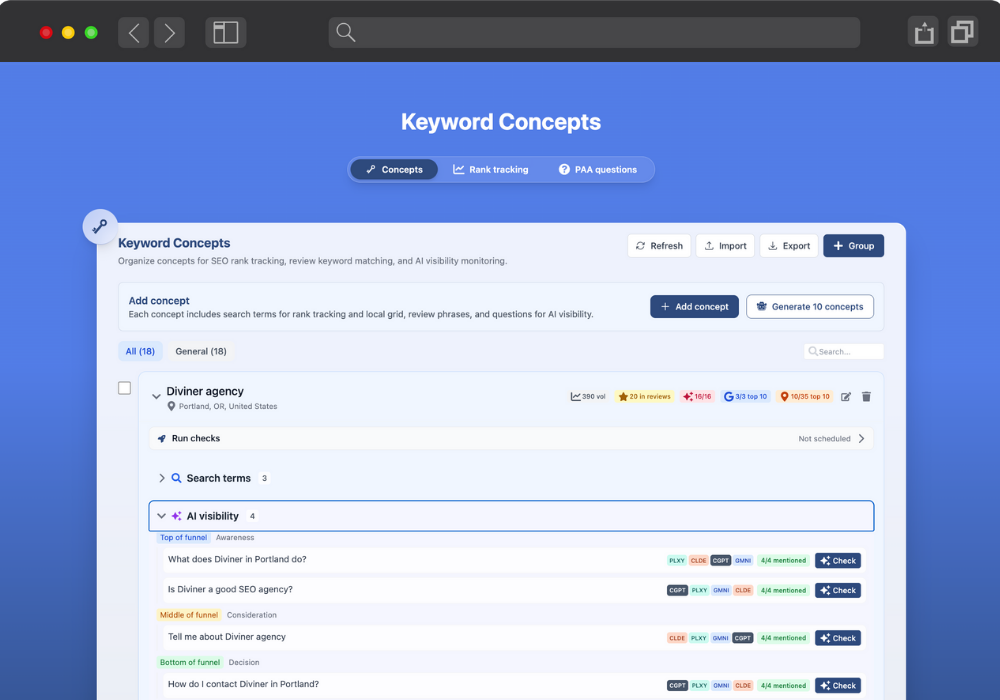Viewport: 1000px width, 700px height.
Task: Click the sparkles 16/16 badge
Action: pyautogui.click(x=697, y=396)
